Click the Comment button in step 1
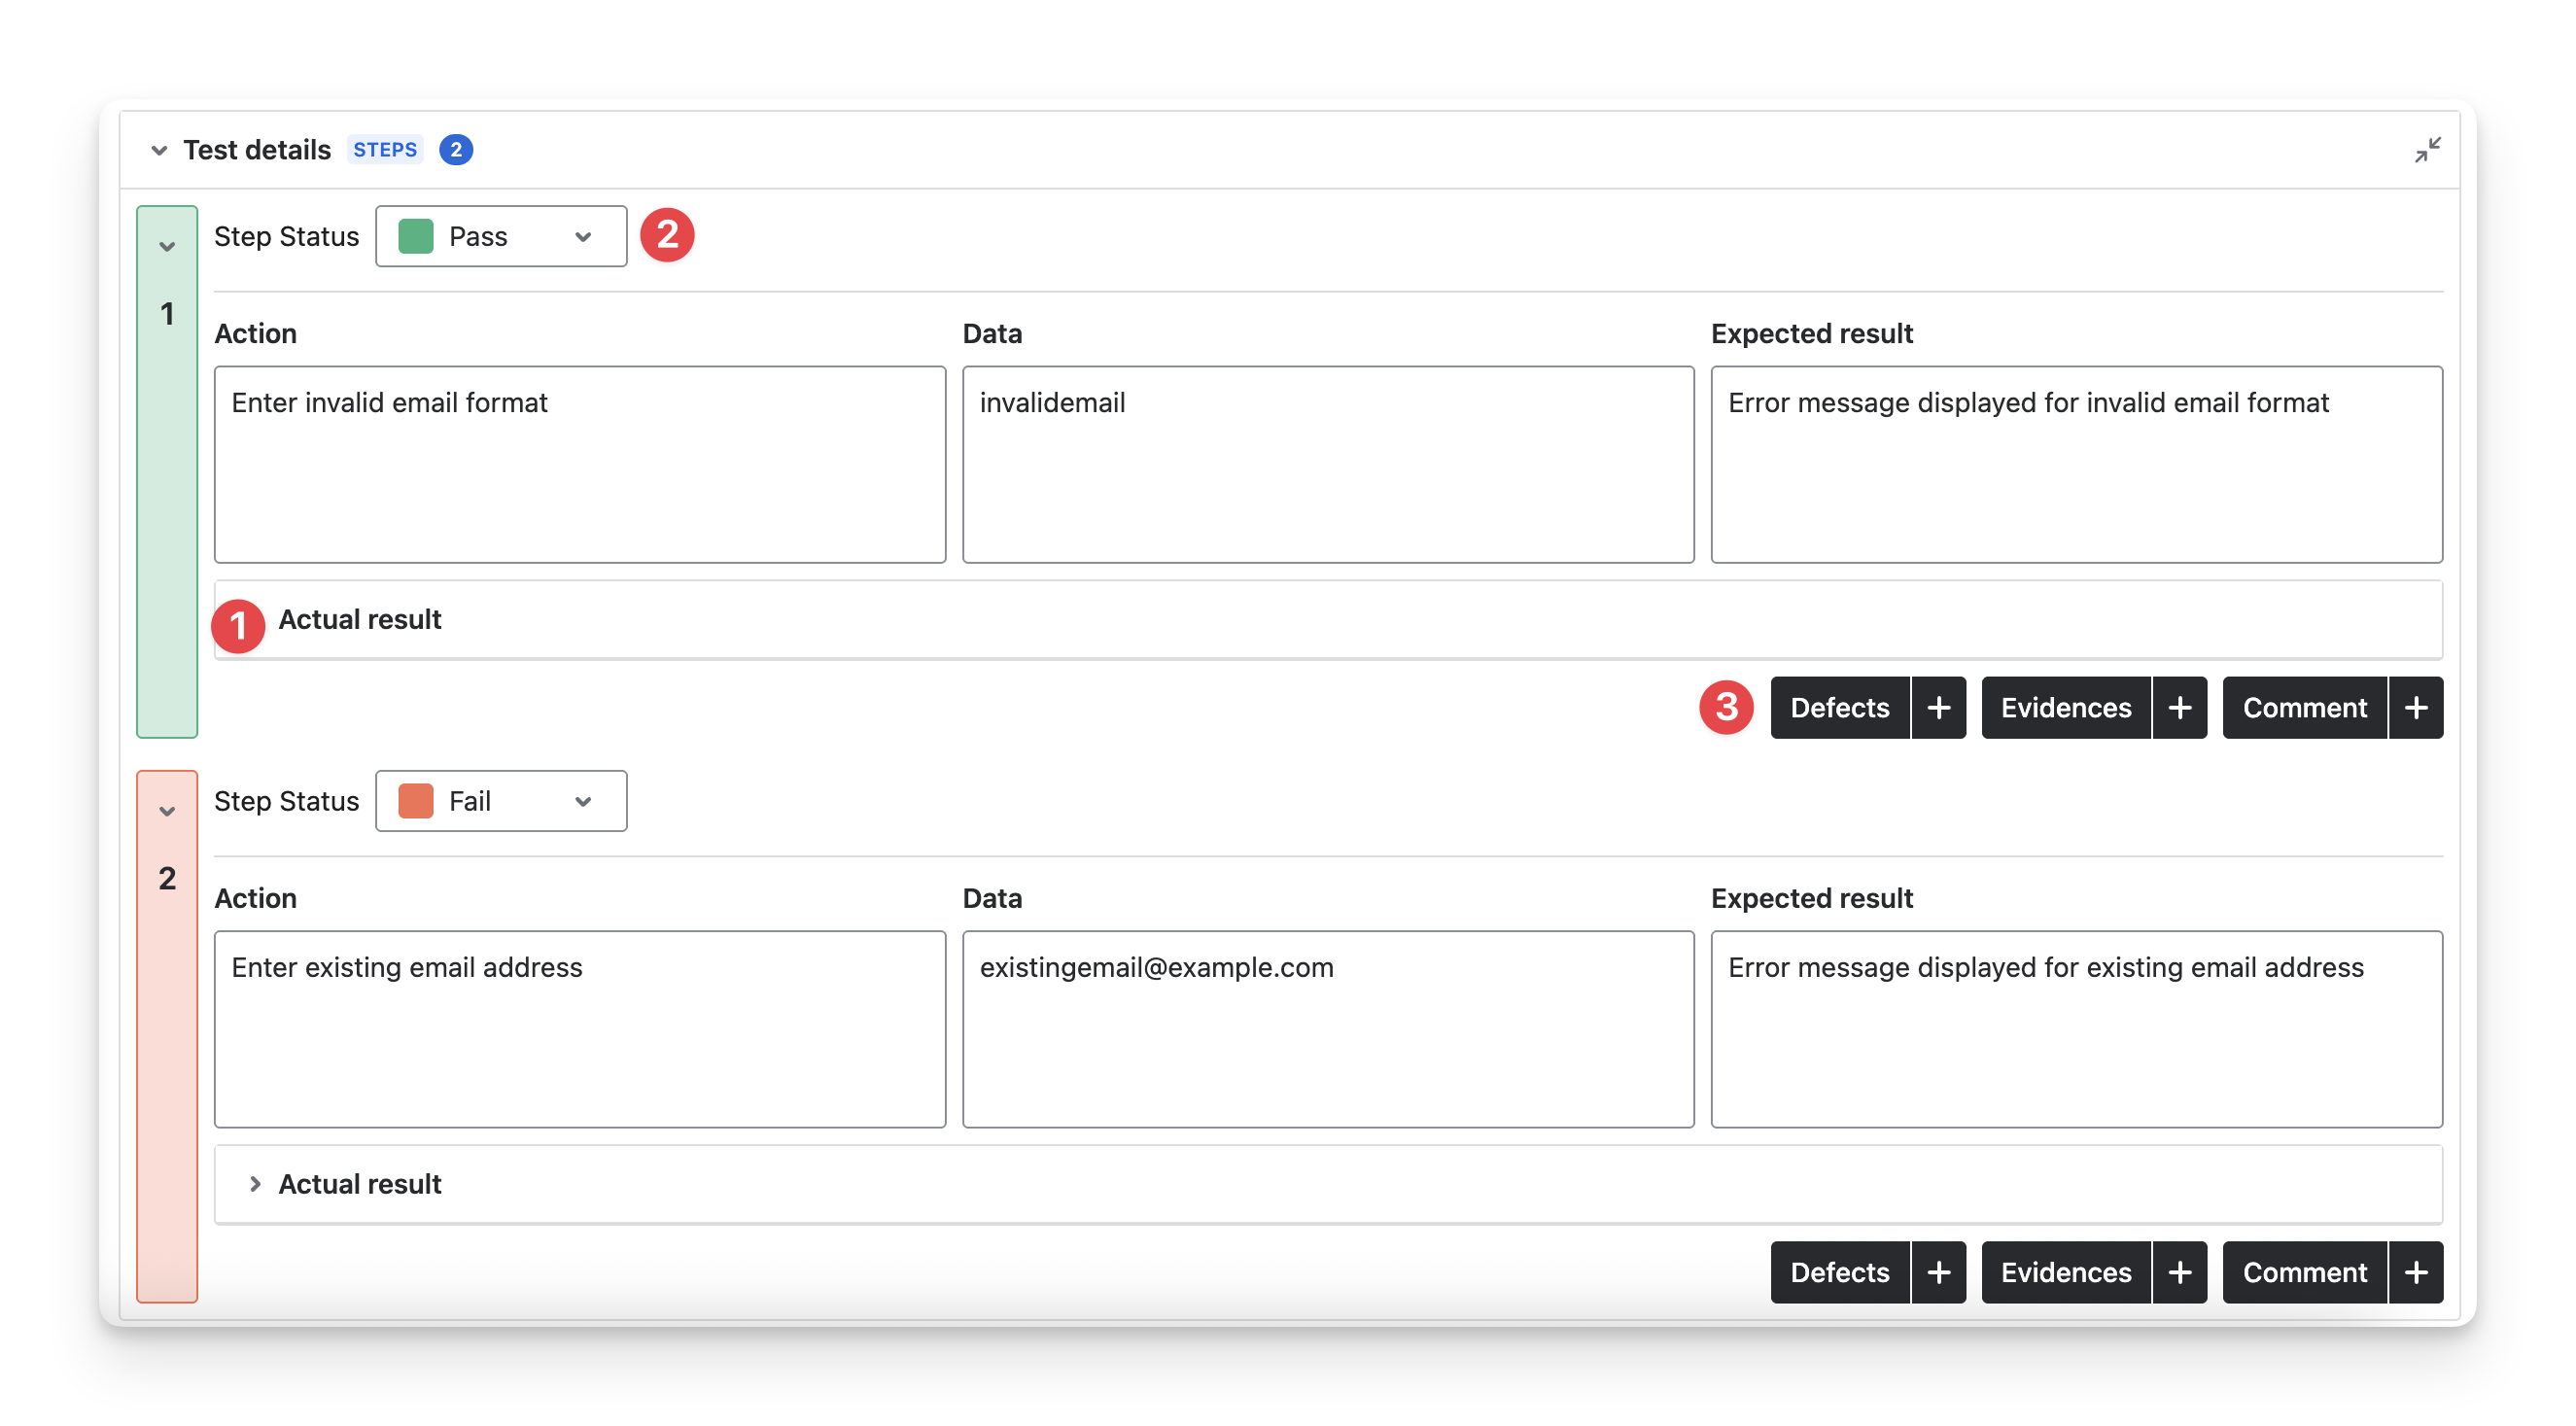Image resolution: width=2576 pixels, height=1426 pixels. pos(2304,708)
